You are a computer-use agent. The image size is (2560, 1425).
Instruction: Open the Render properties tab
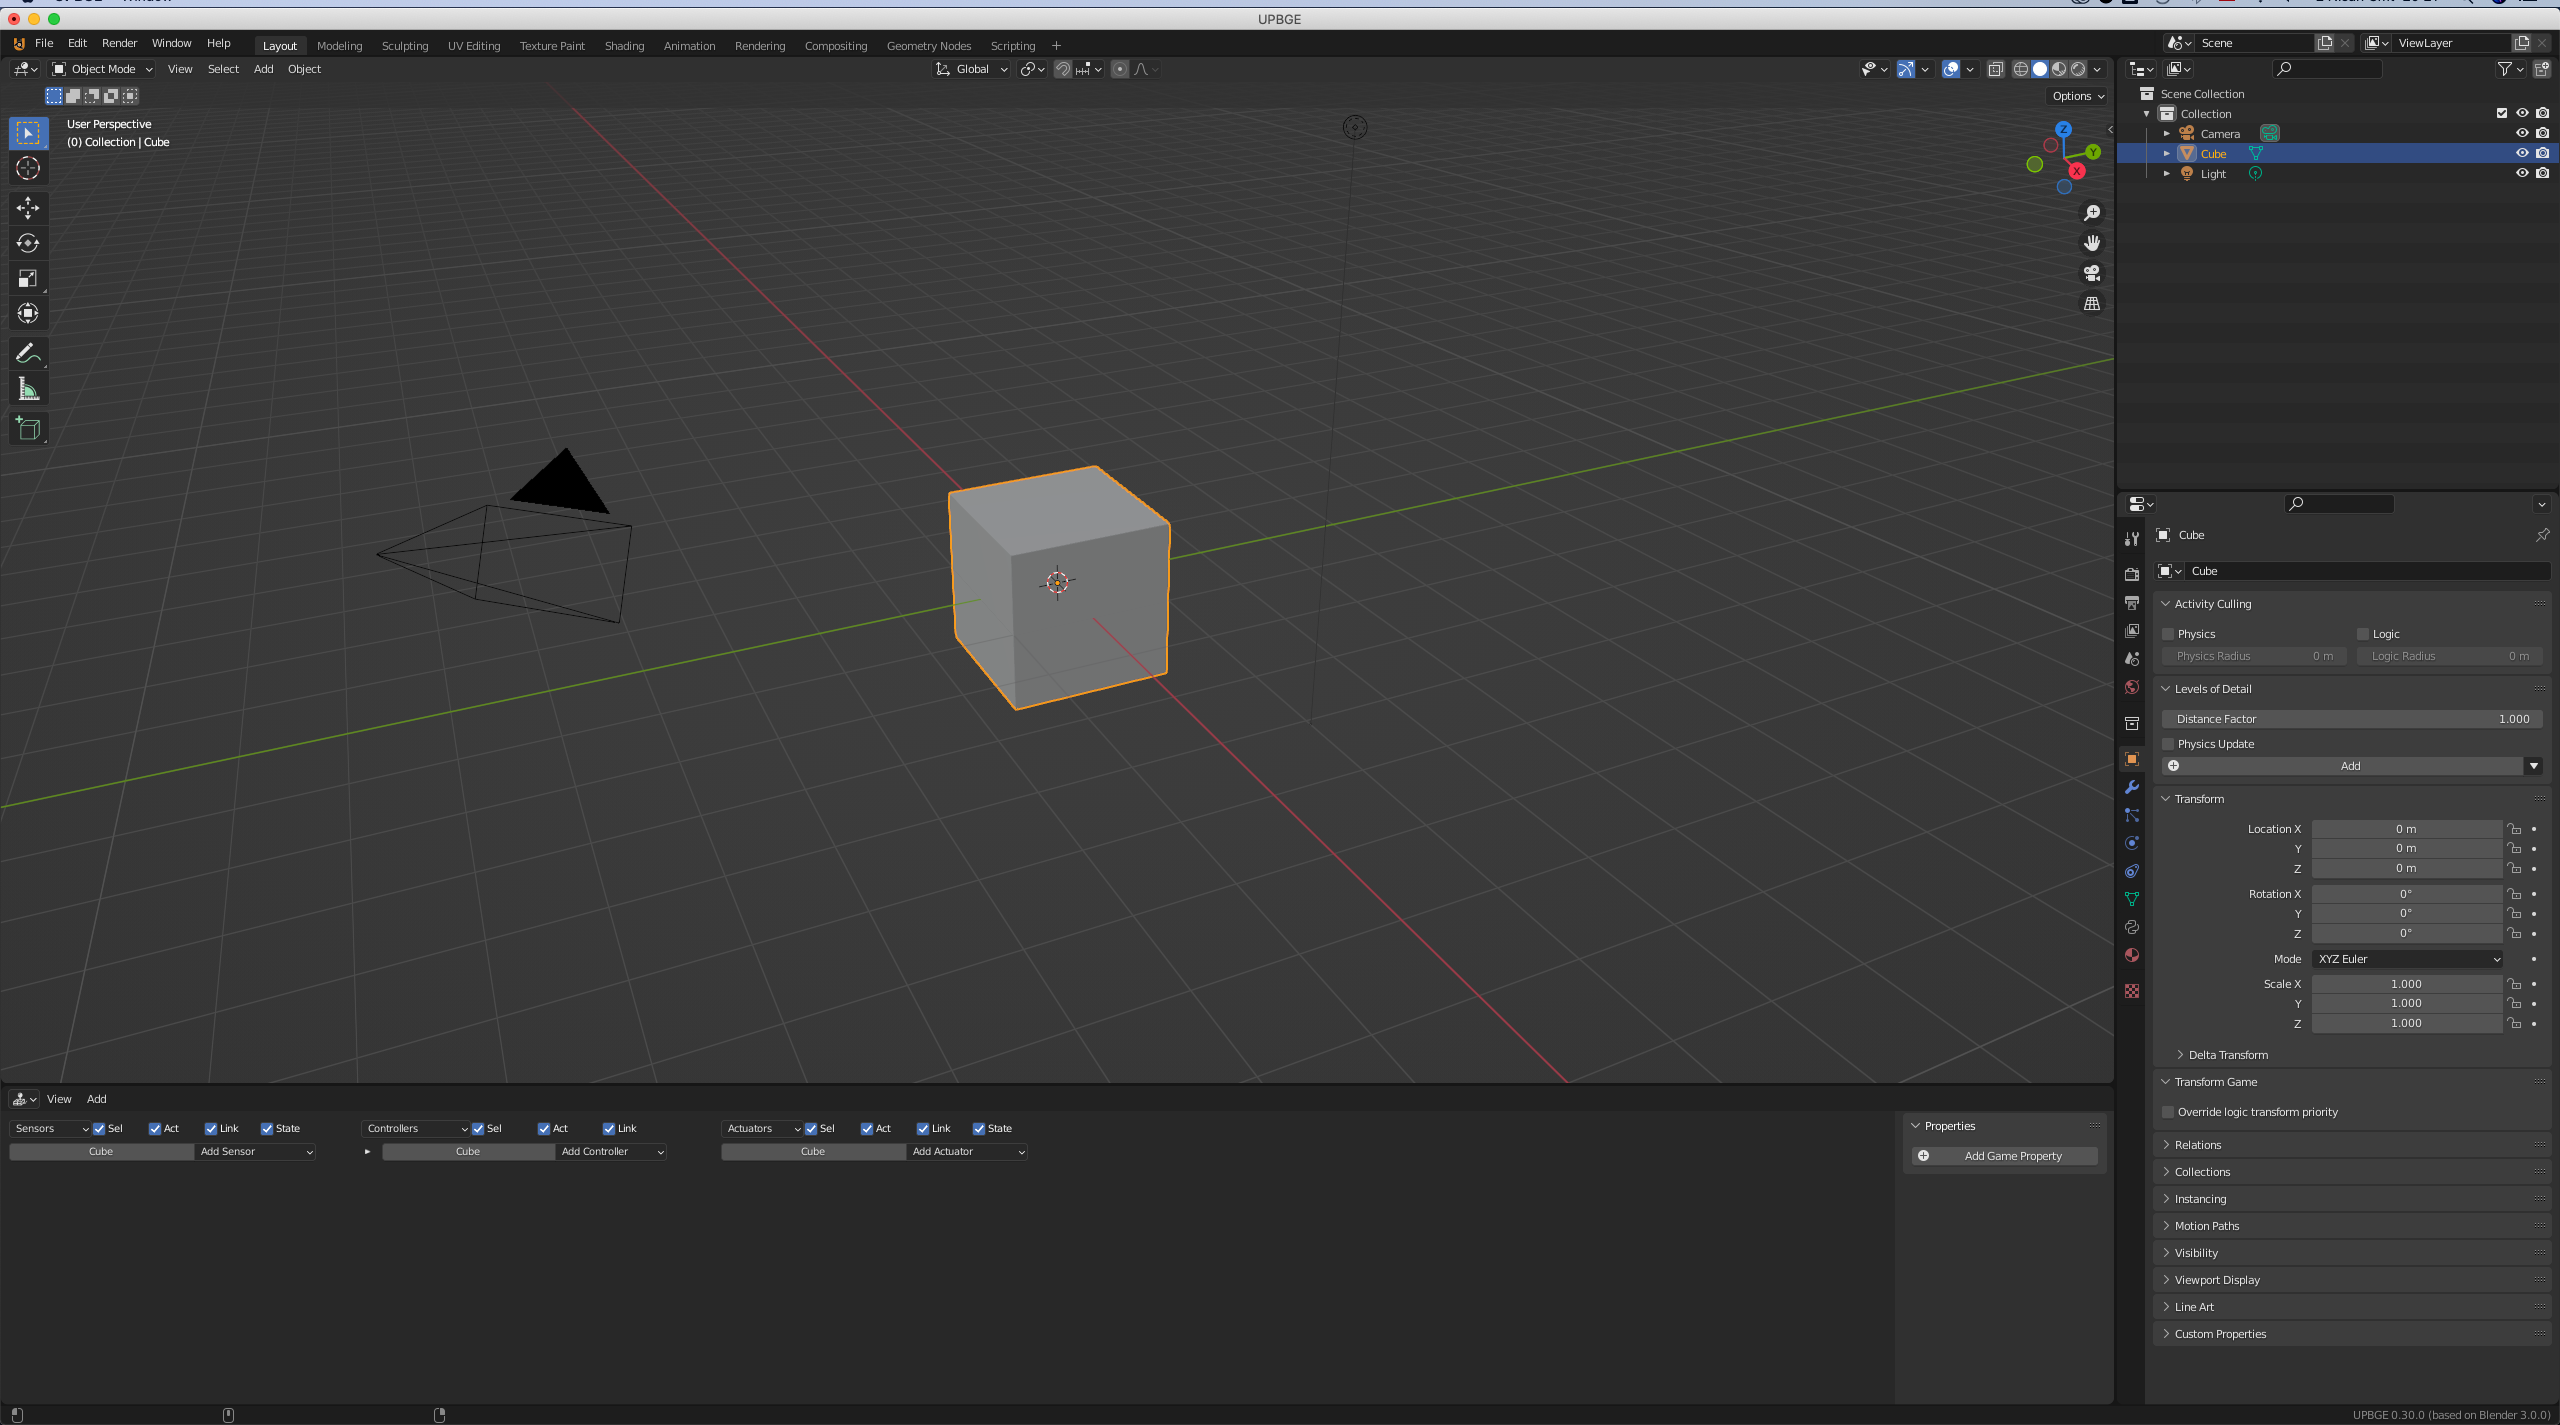pyautogui.click(x=2132, y=574)
